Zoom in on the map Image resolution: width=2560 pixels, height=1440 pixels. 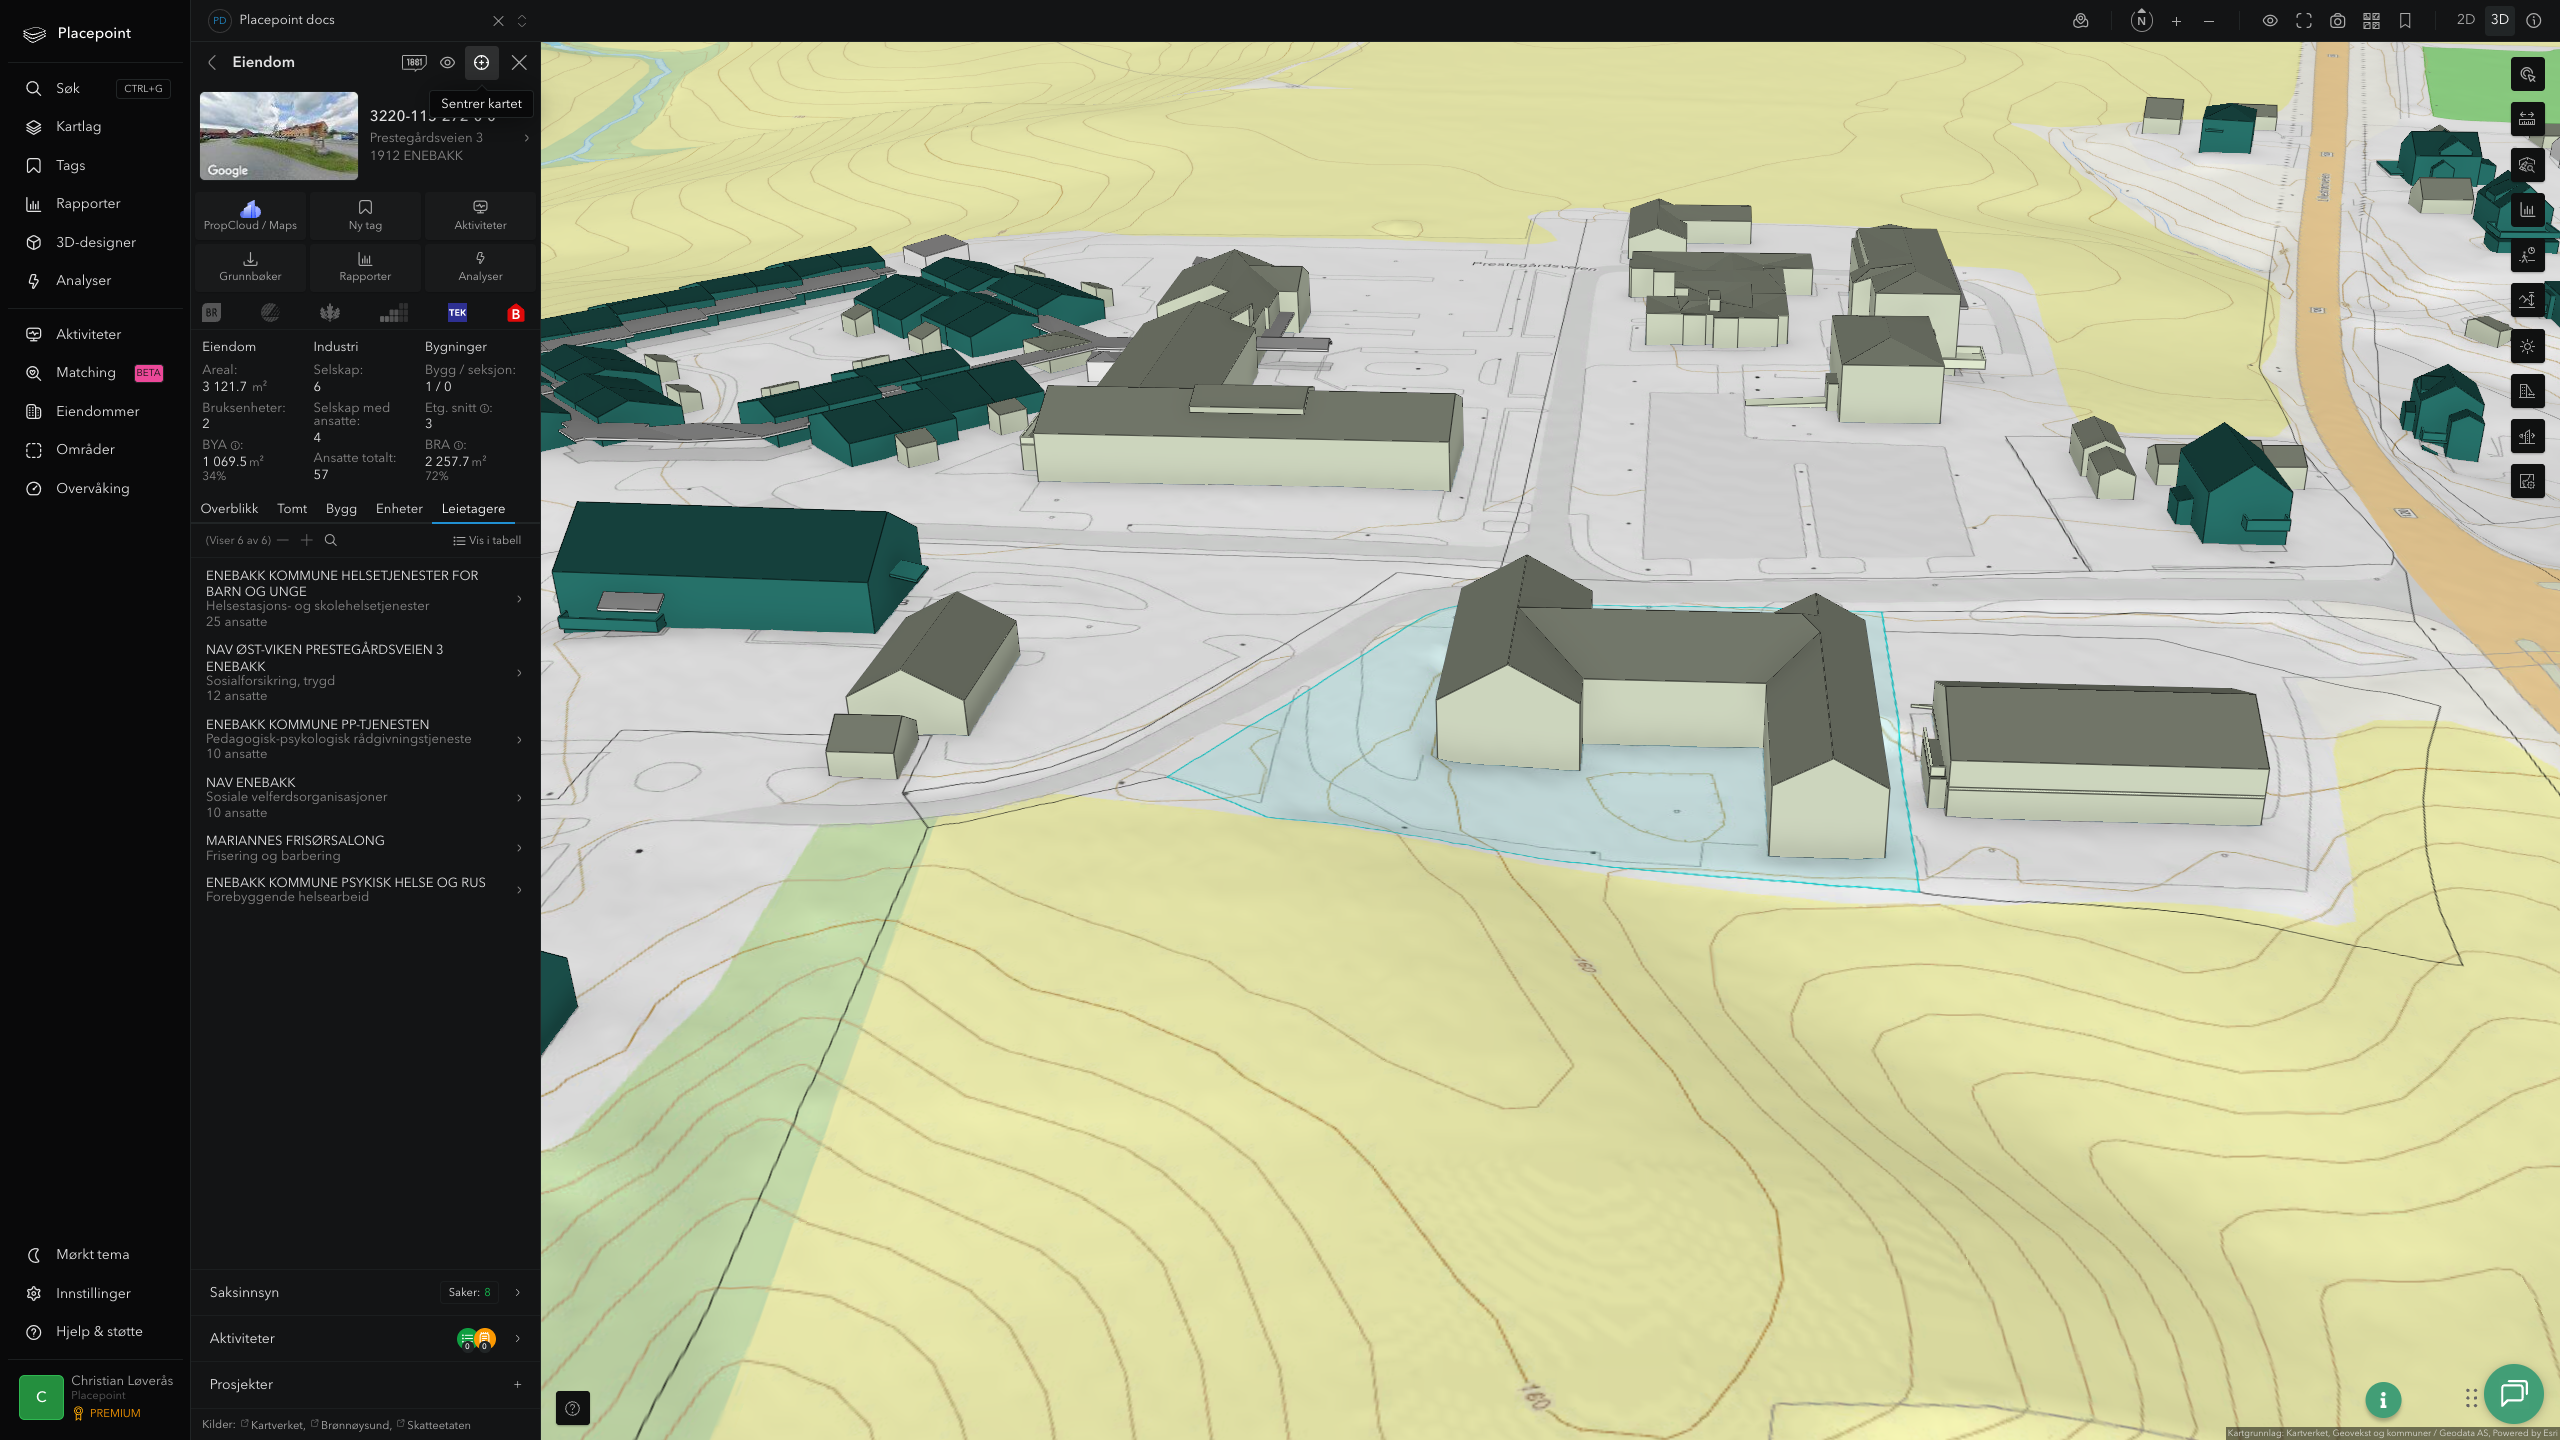[x=2176, y=21]
